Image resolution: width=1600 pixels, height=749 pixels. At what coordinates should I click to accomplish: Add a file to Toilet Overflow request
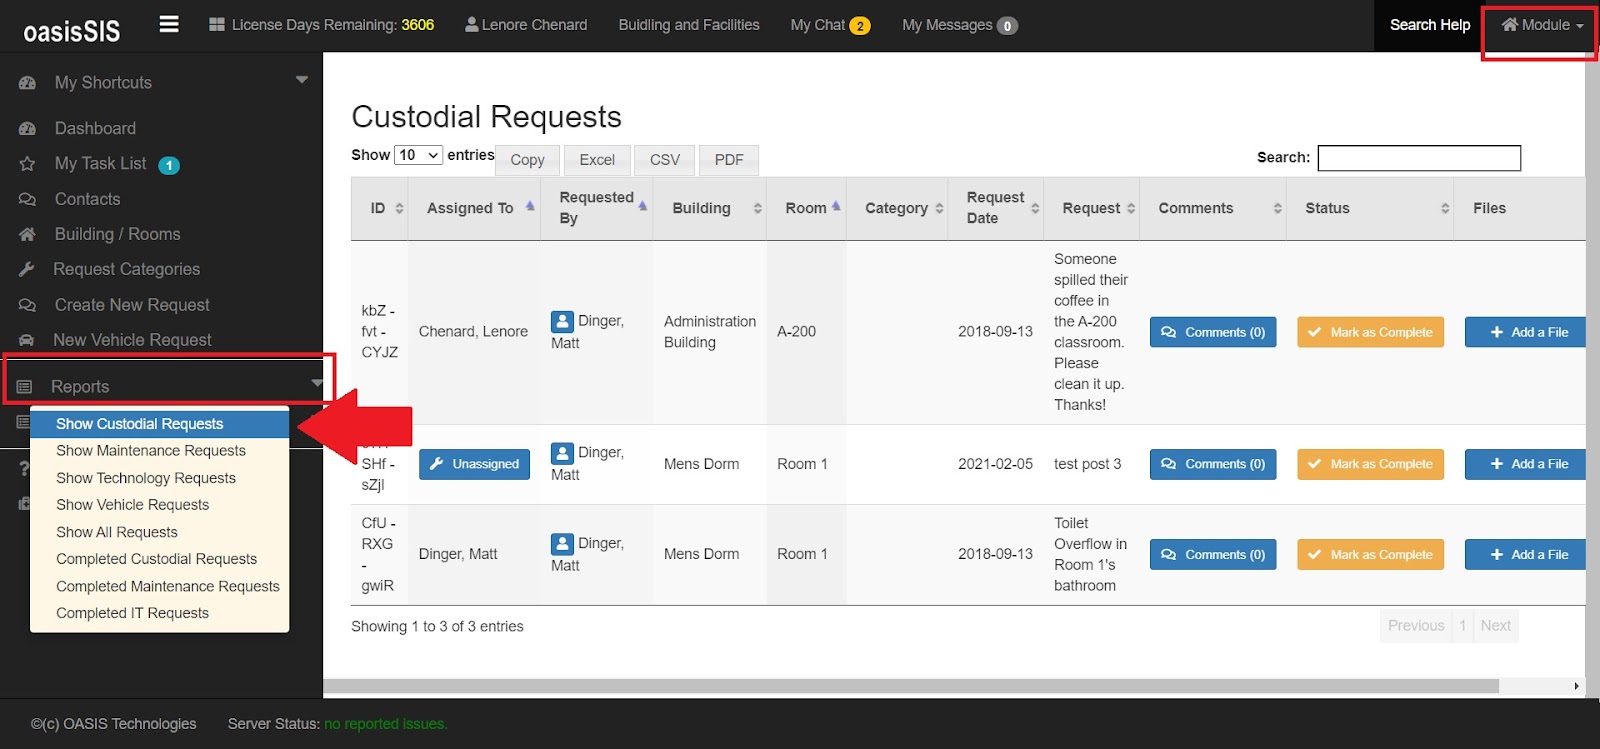pos(1526,555)
